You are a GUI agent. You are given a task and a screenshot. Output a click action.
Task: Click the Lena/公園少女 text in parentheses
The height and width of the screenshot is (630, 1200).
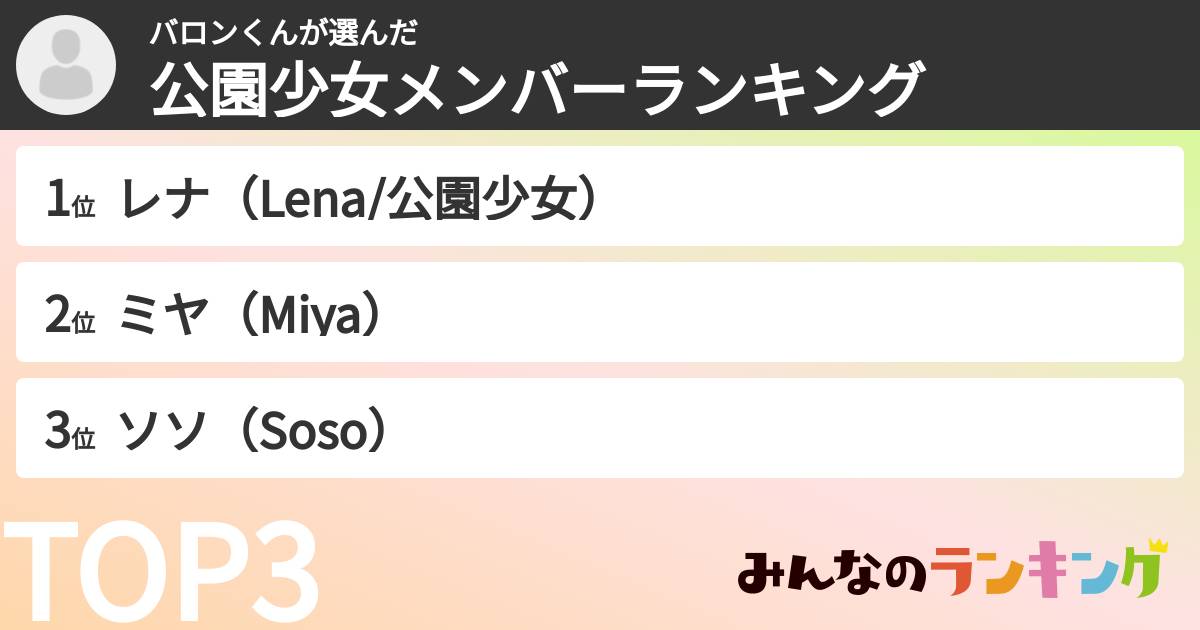(x=416, y=200)
